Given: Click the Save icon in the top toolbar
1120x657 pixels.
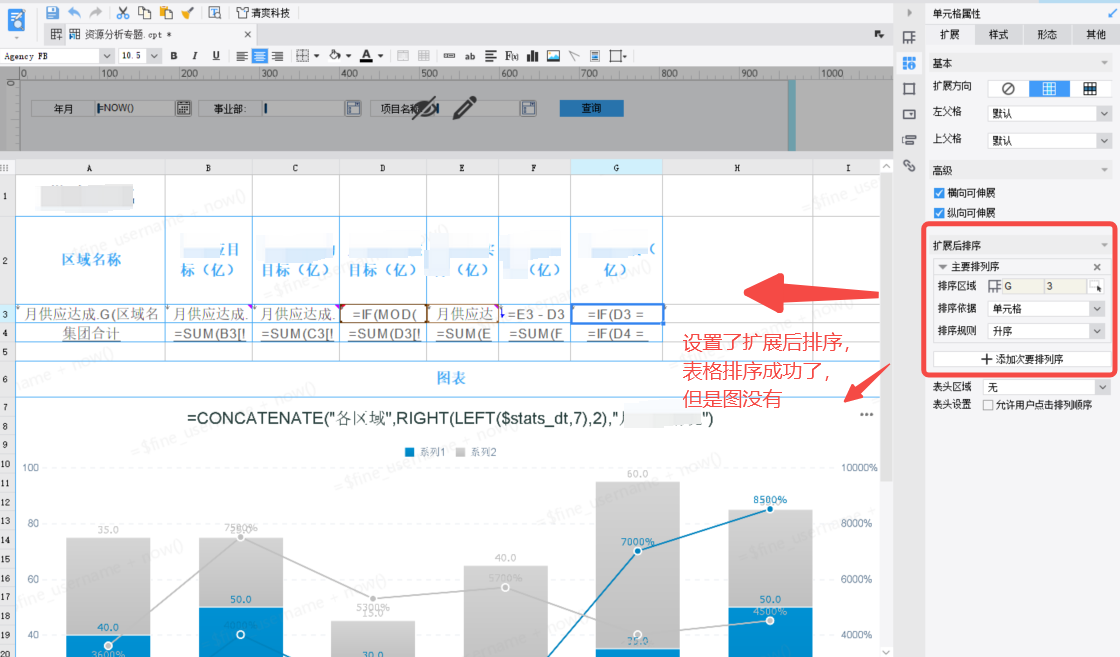Looking at the screenshot, I should click(x=51, y=12).
